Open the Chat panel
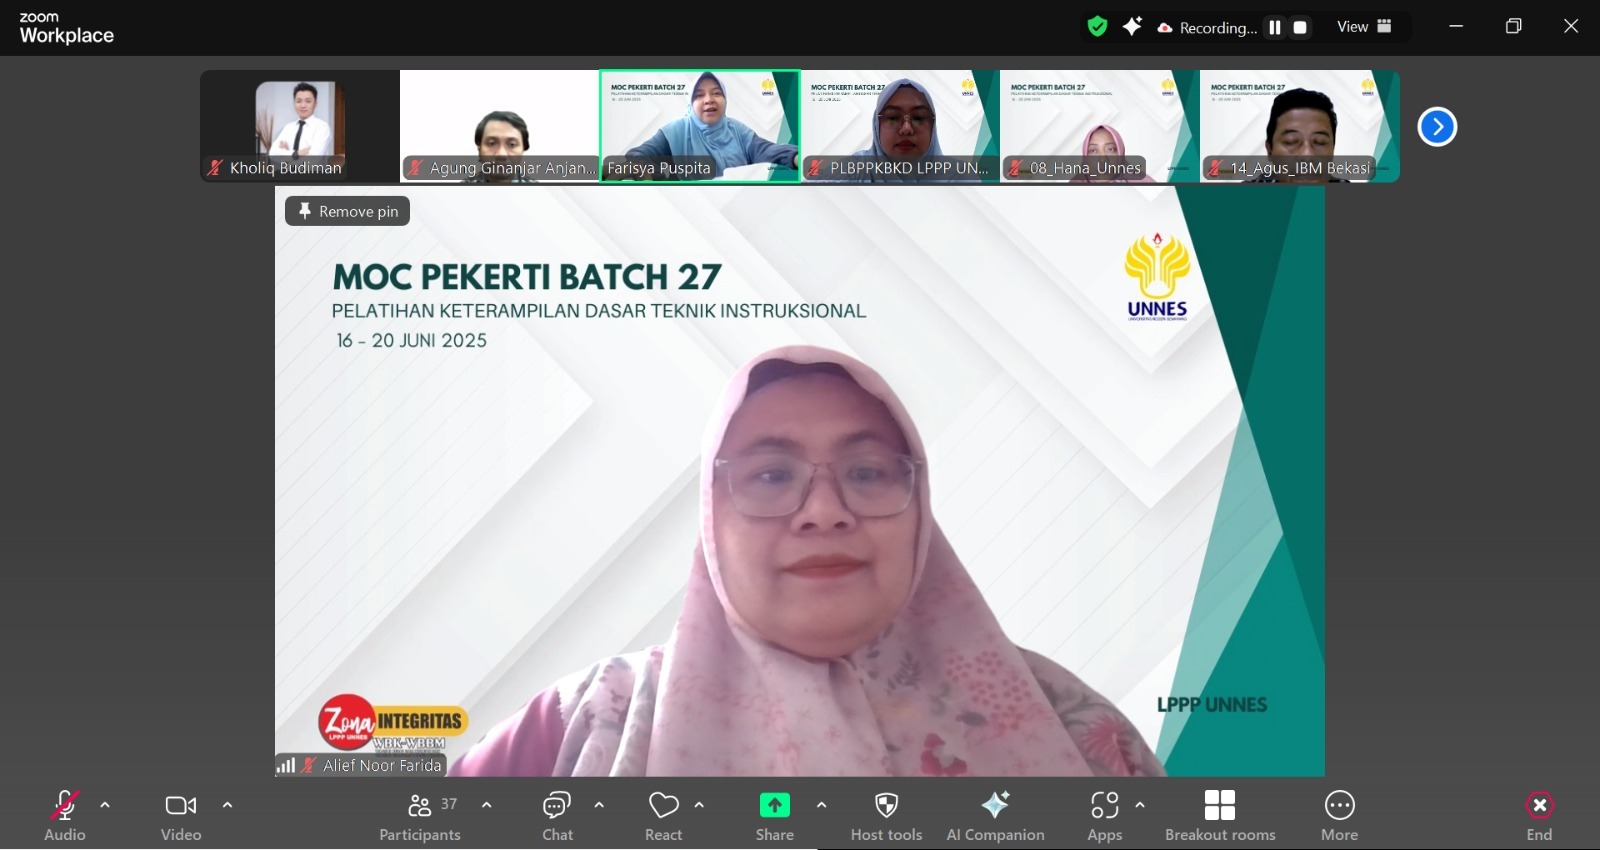The height and width of the screenshot is (850, 1600). 557,815
